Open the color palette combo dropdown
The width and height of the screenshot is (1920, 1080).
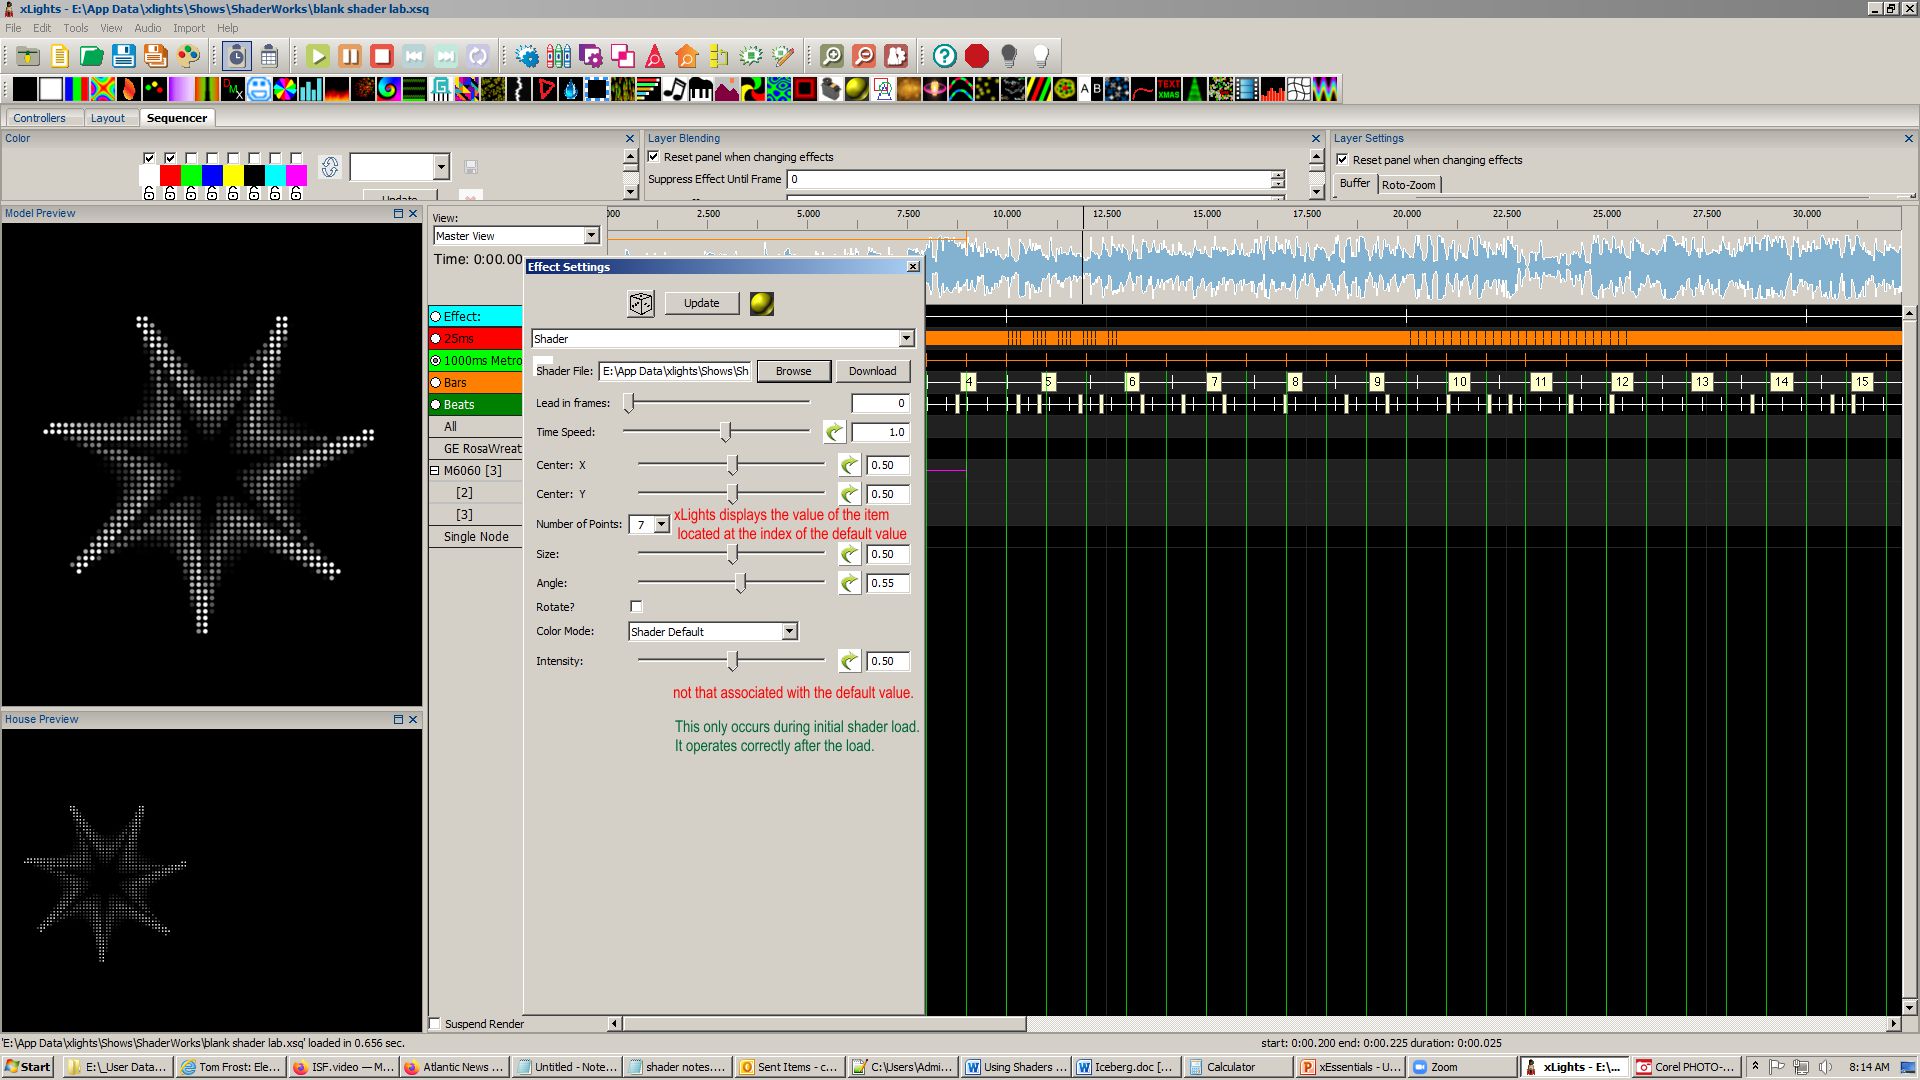(441, 167)
